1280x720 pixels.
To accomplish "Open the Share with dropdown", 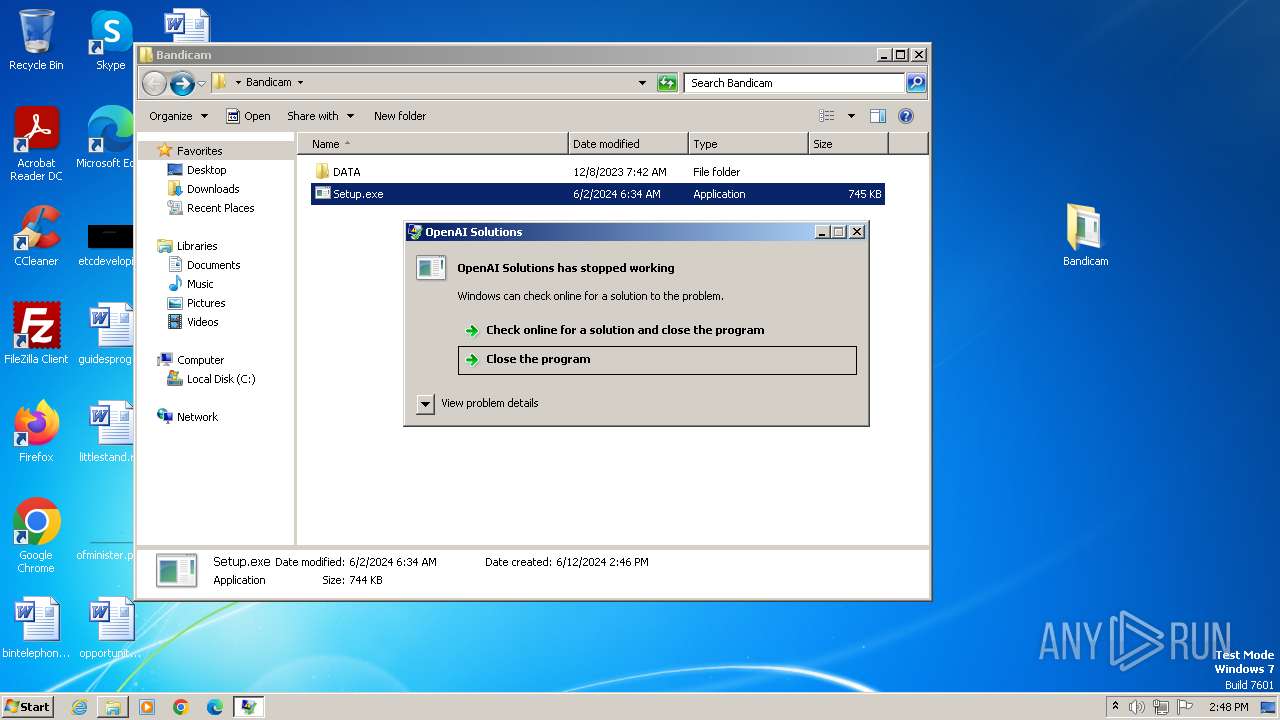I will coord(320,116).
